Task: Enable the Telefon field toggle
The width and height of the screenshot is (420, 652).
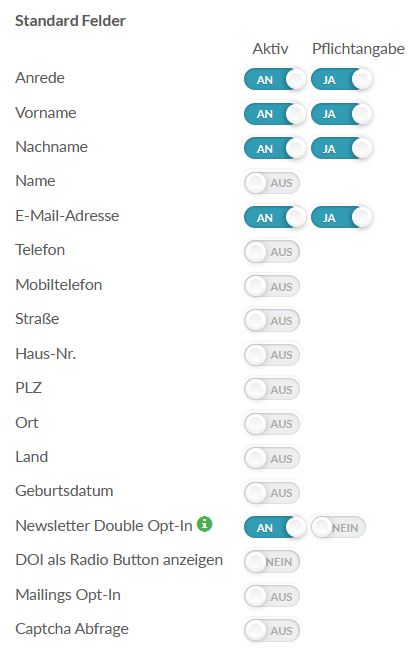Action: coord(272,252)
